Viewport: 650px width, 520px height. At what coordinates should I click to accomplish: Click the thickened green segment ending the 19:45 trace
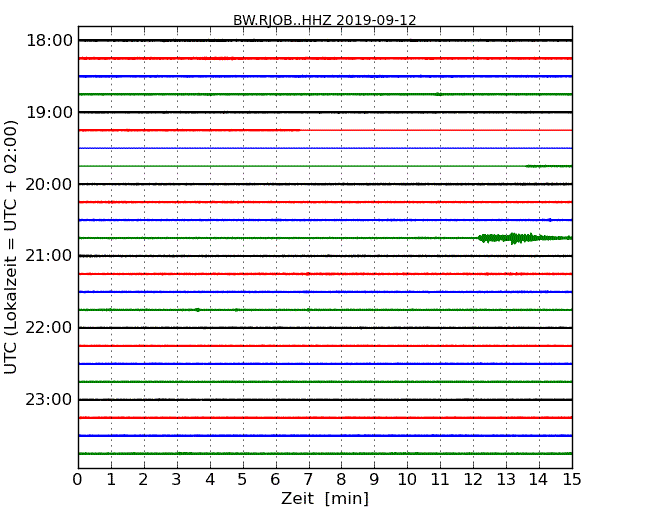tap(548, 166)
